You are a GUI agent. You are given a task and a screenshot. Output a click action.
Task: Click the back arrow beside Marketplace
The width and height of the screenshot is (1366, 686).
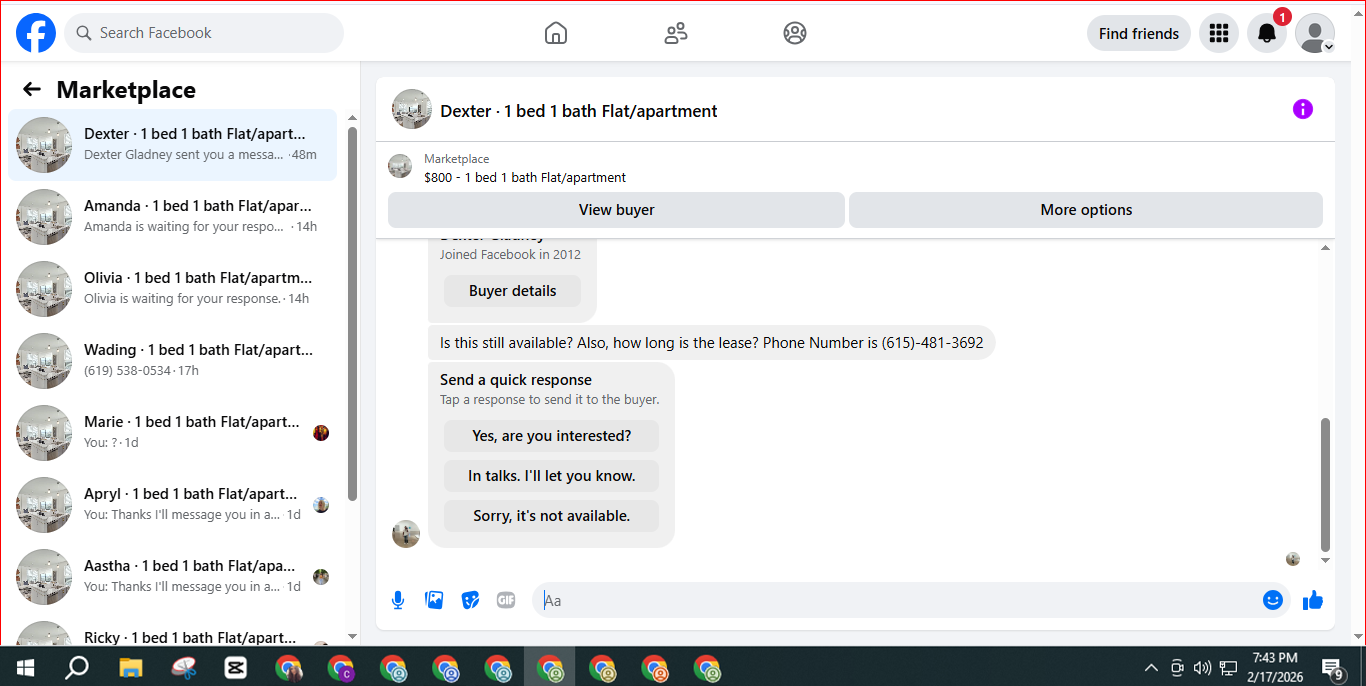(32, 89)
